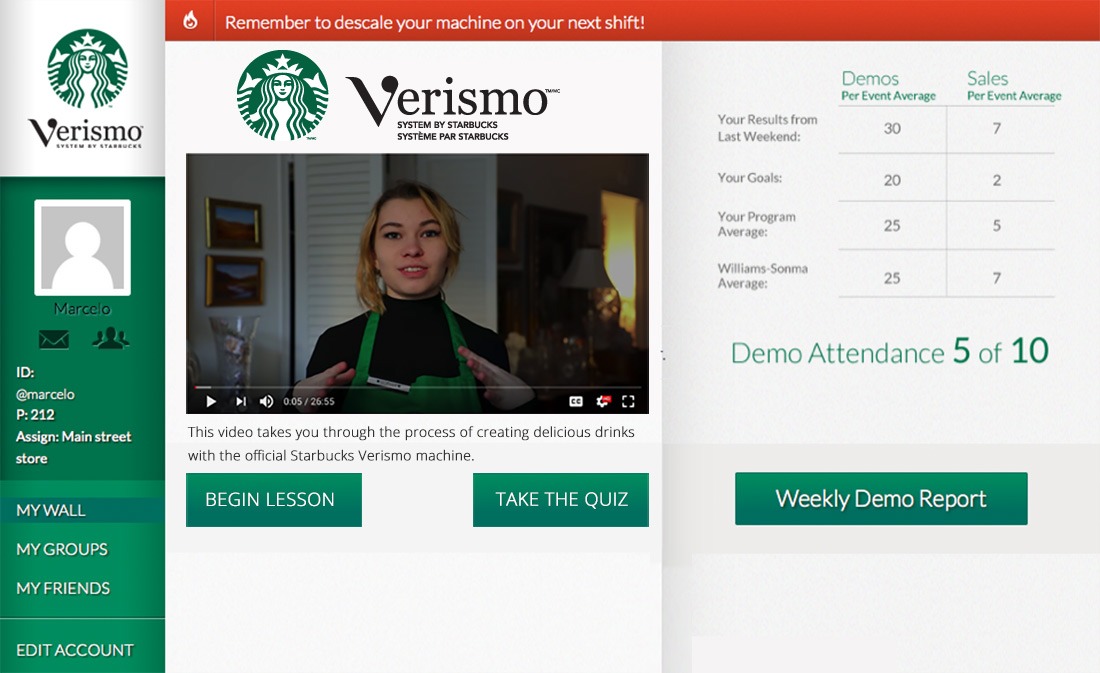Viewport: 1100px width, 673px height.
Task: Click the Marcelo username label
Action: coord(82,309)
